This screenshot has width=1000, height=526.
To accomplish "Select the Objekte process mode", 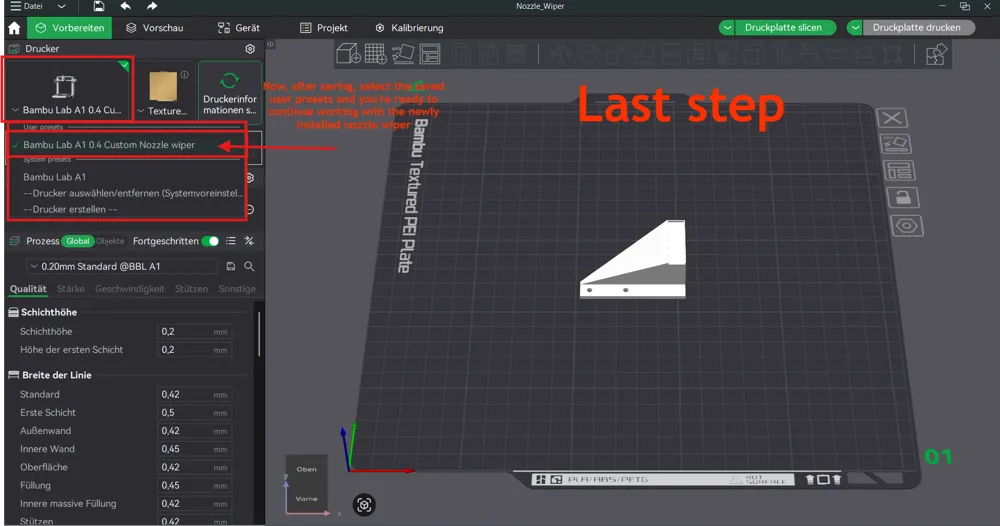I will click(110, 241).
